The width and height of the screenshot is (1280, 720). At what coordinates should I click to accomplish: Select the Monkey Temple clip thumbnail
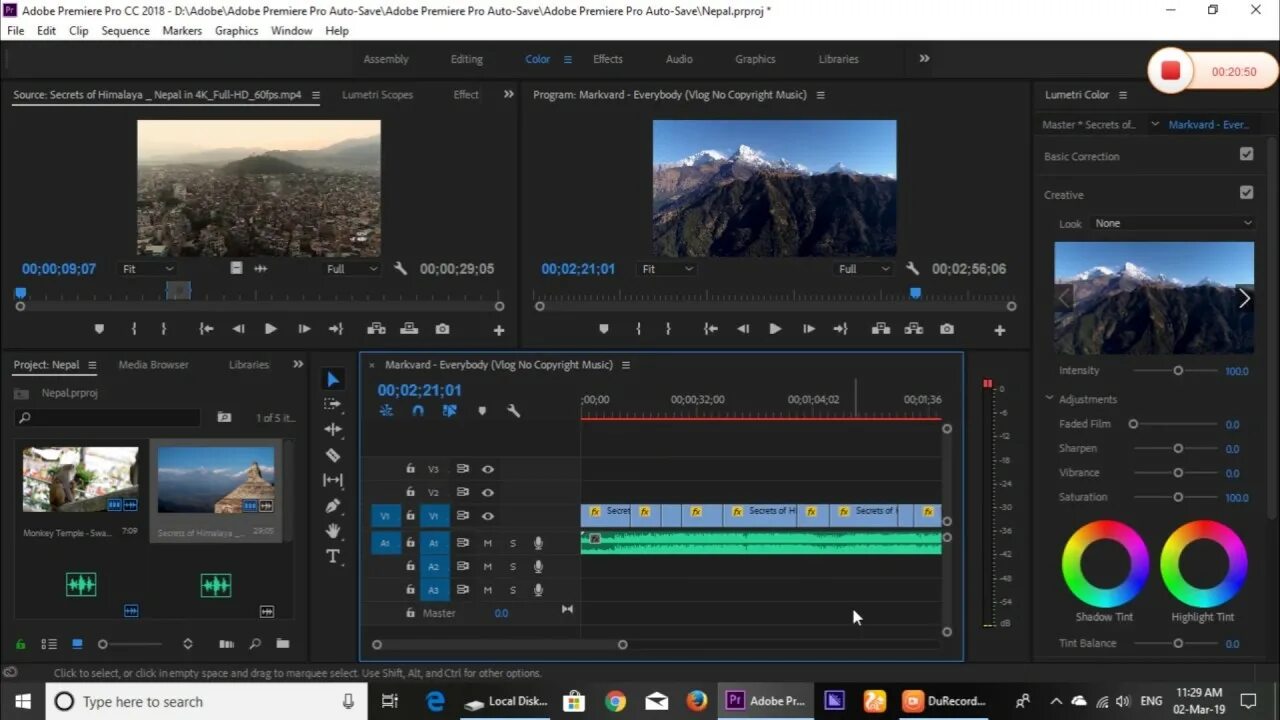click(x=81, y=480)
